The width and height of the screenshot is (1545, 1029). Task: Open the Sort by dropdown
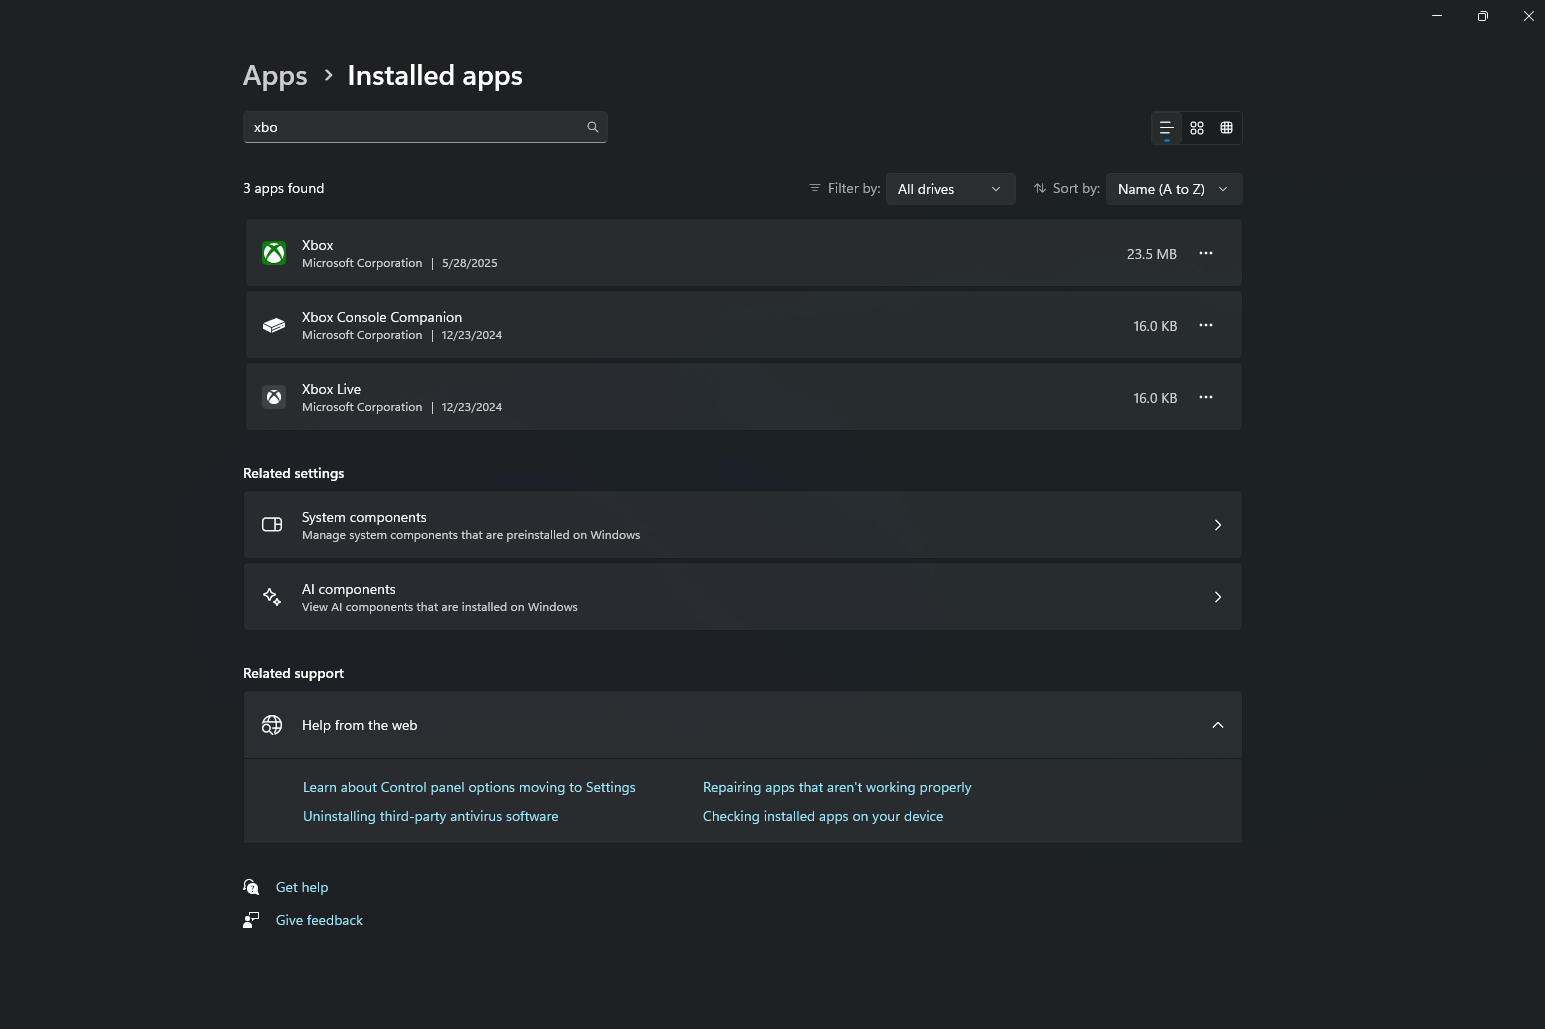point(1173,189)
